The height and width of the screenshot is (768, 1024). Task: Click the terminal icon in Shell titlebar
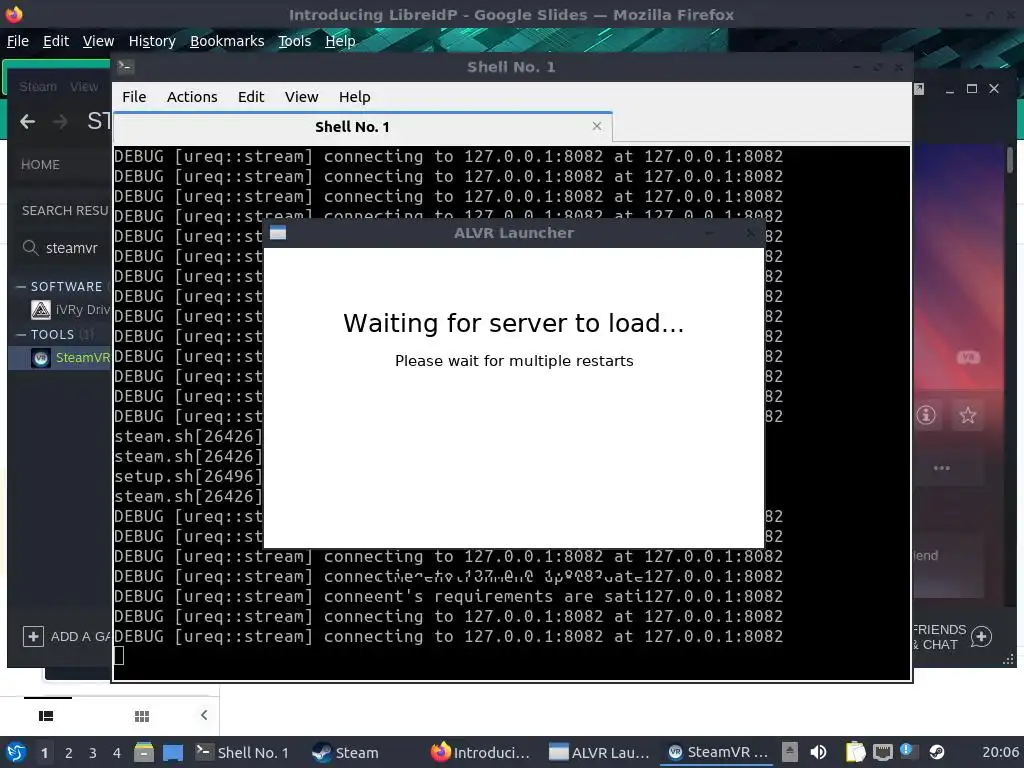[125, 67]
